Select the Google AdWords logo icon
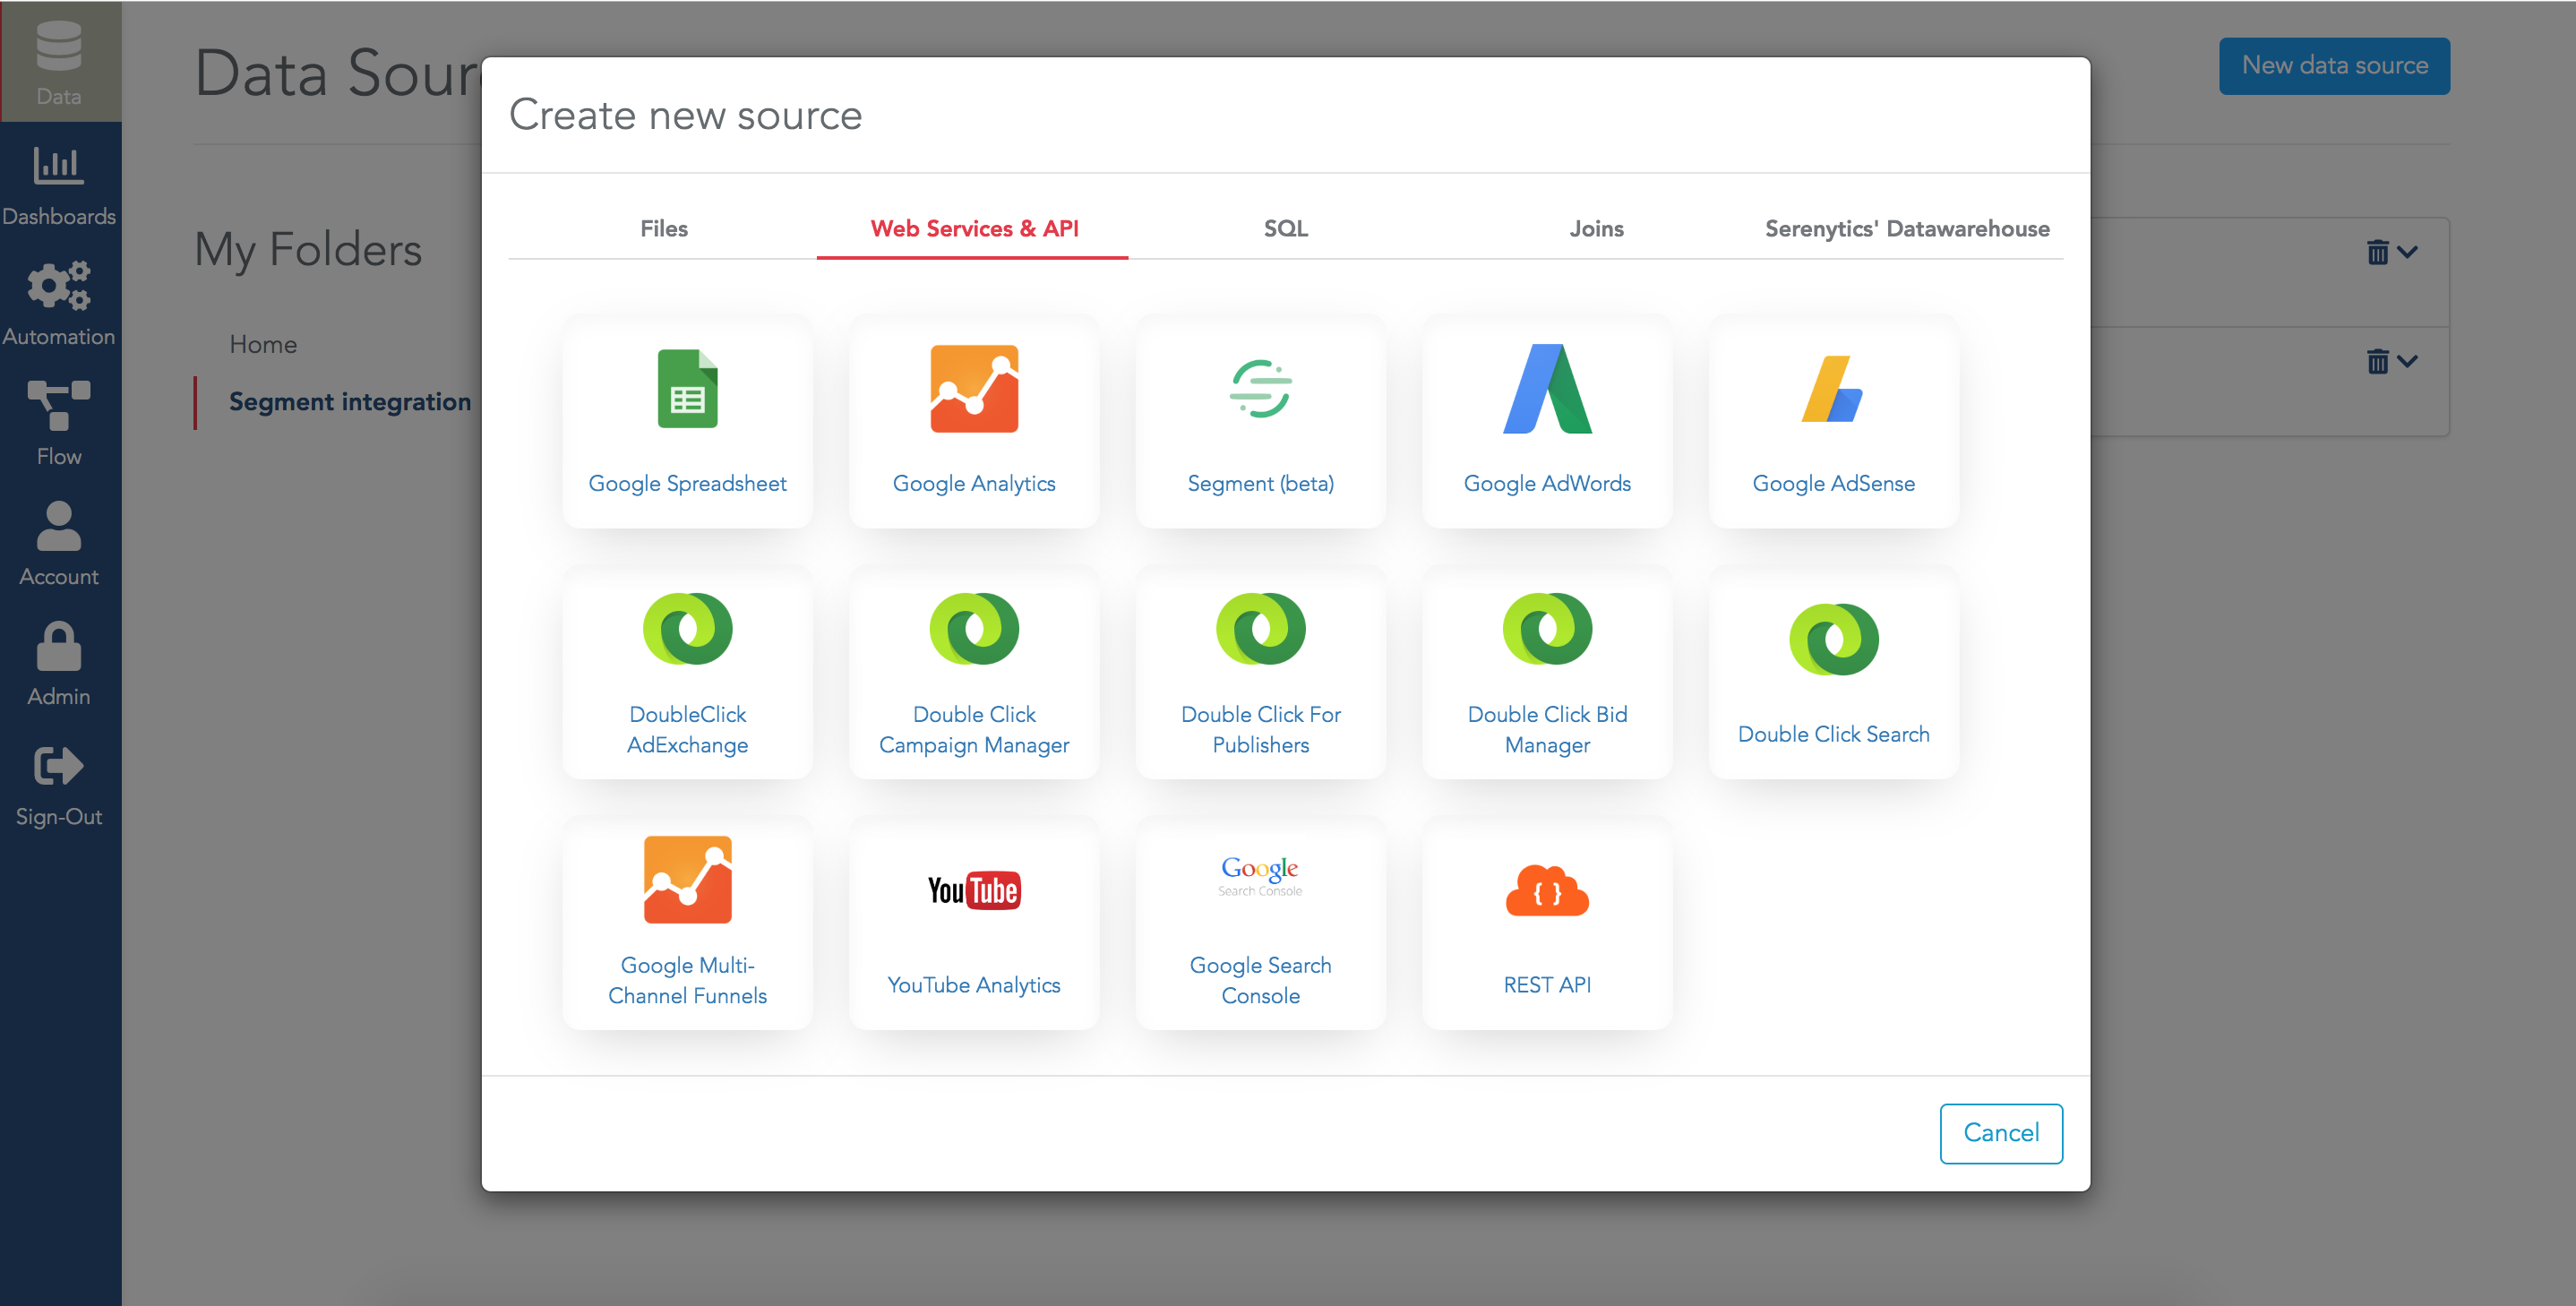The width and height of the screenshot is (2576, 1306). [1547, 389]
